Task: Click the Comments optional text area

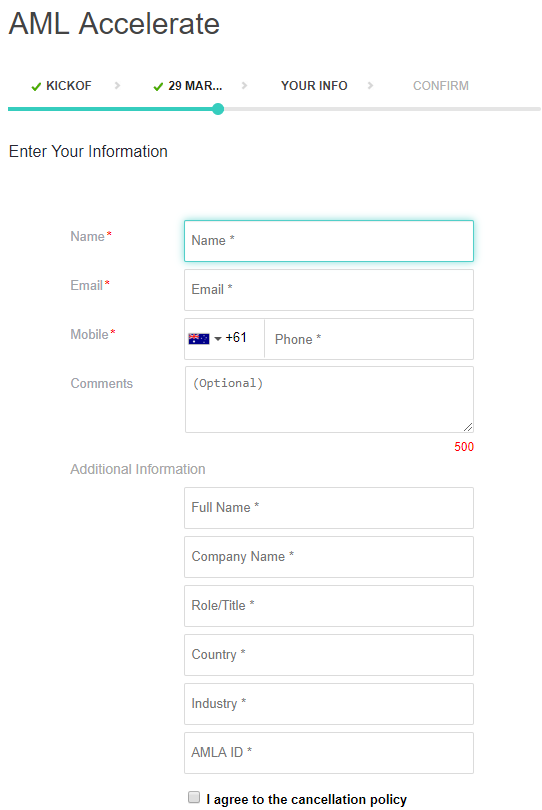Action: click(329, 399)
